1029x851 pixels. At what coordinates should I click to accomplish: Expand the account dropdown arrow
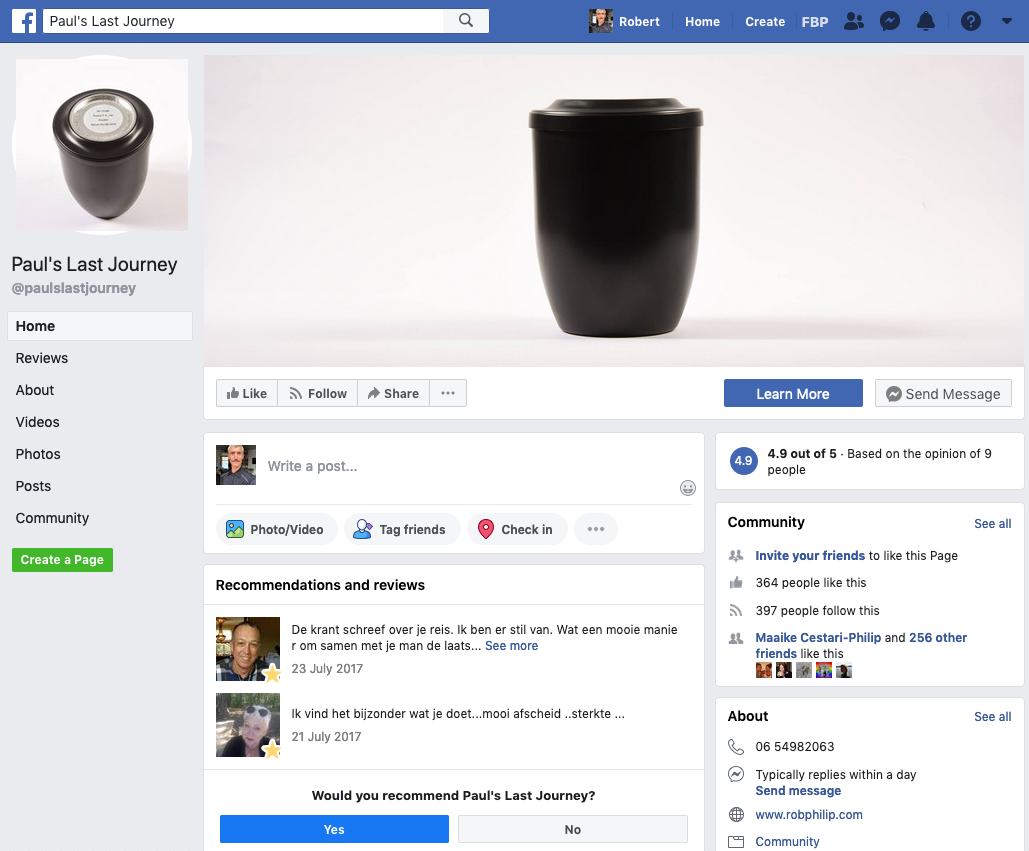1007,21
